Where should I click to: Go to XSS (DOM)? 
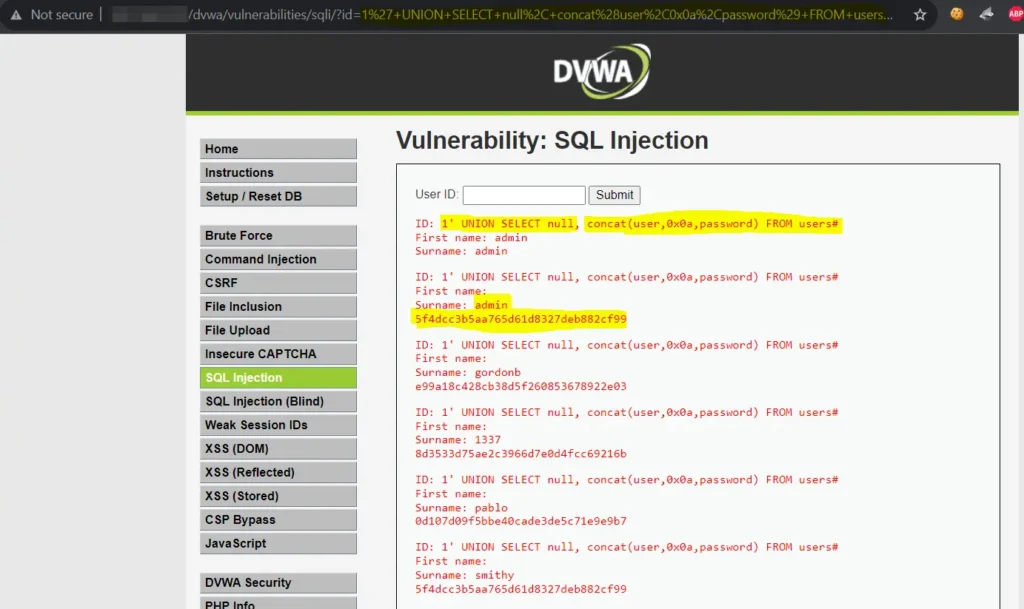278,448
